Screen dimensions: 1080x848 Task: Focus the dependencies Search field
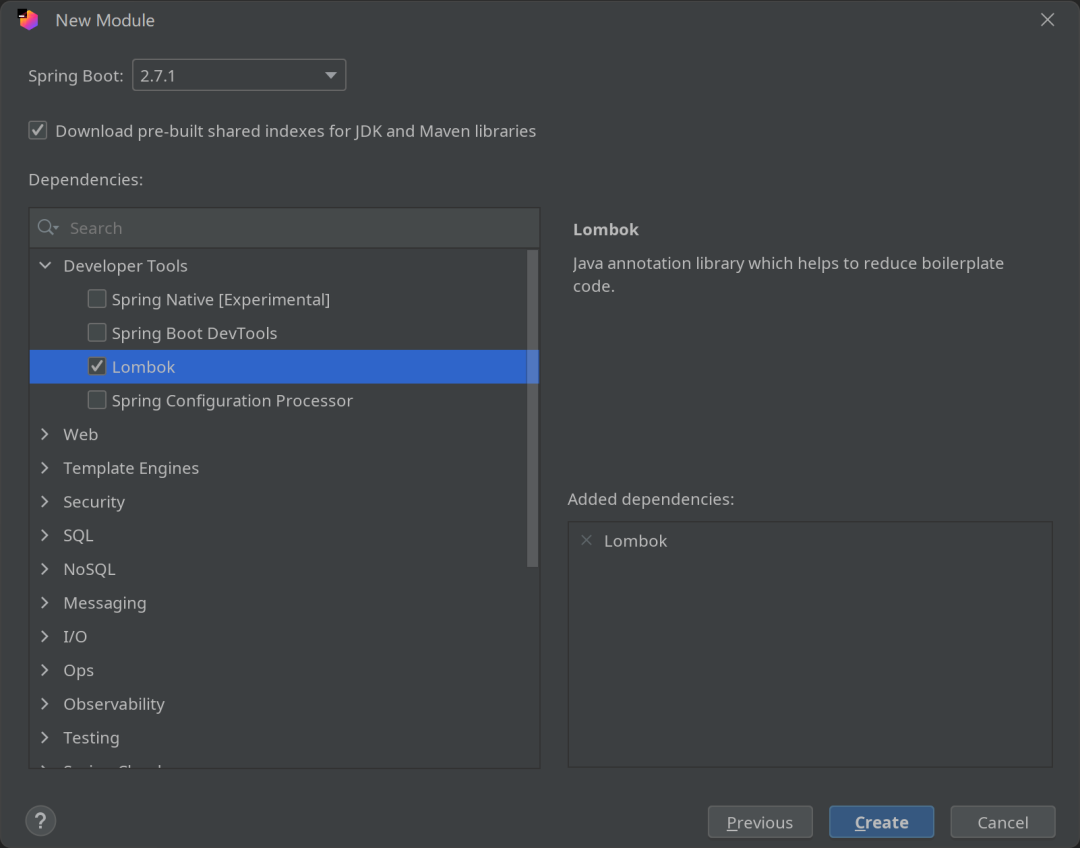pos(284,227)
